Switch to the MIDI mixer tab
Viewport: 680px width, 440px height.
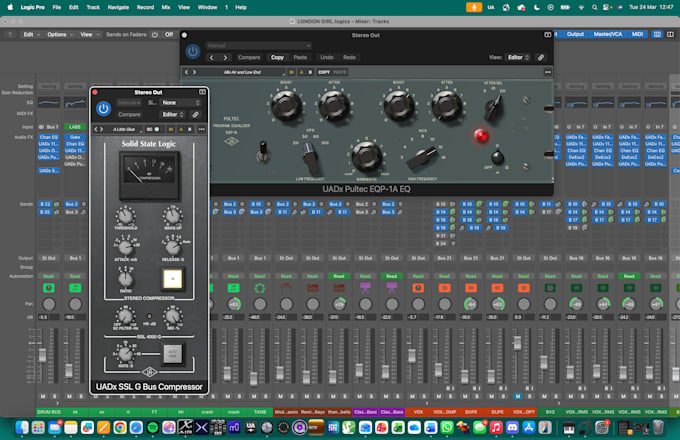(637, 34)
